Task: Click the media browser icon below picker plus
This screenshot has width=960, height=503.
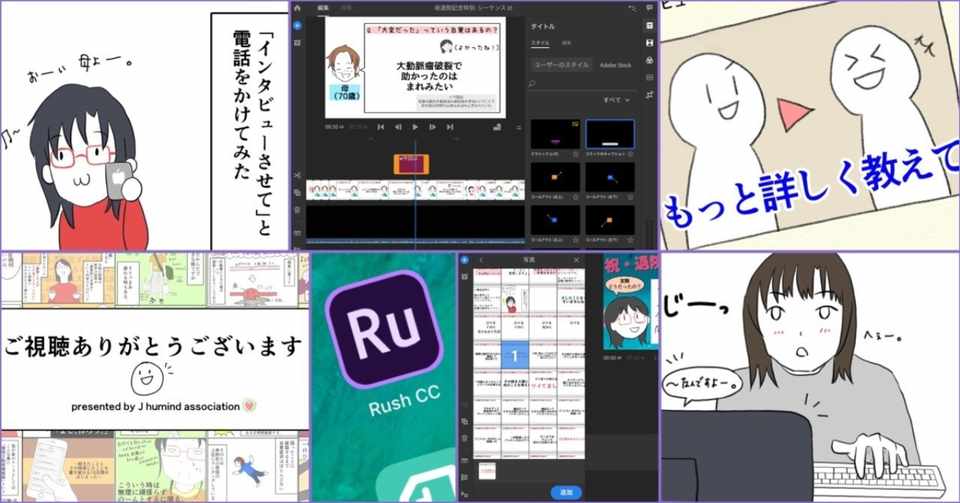Action: (x=464, y=277)
